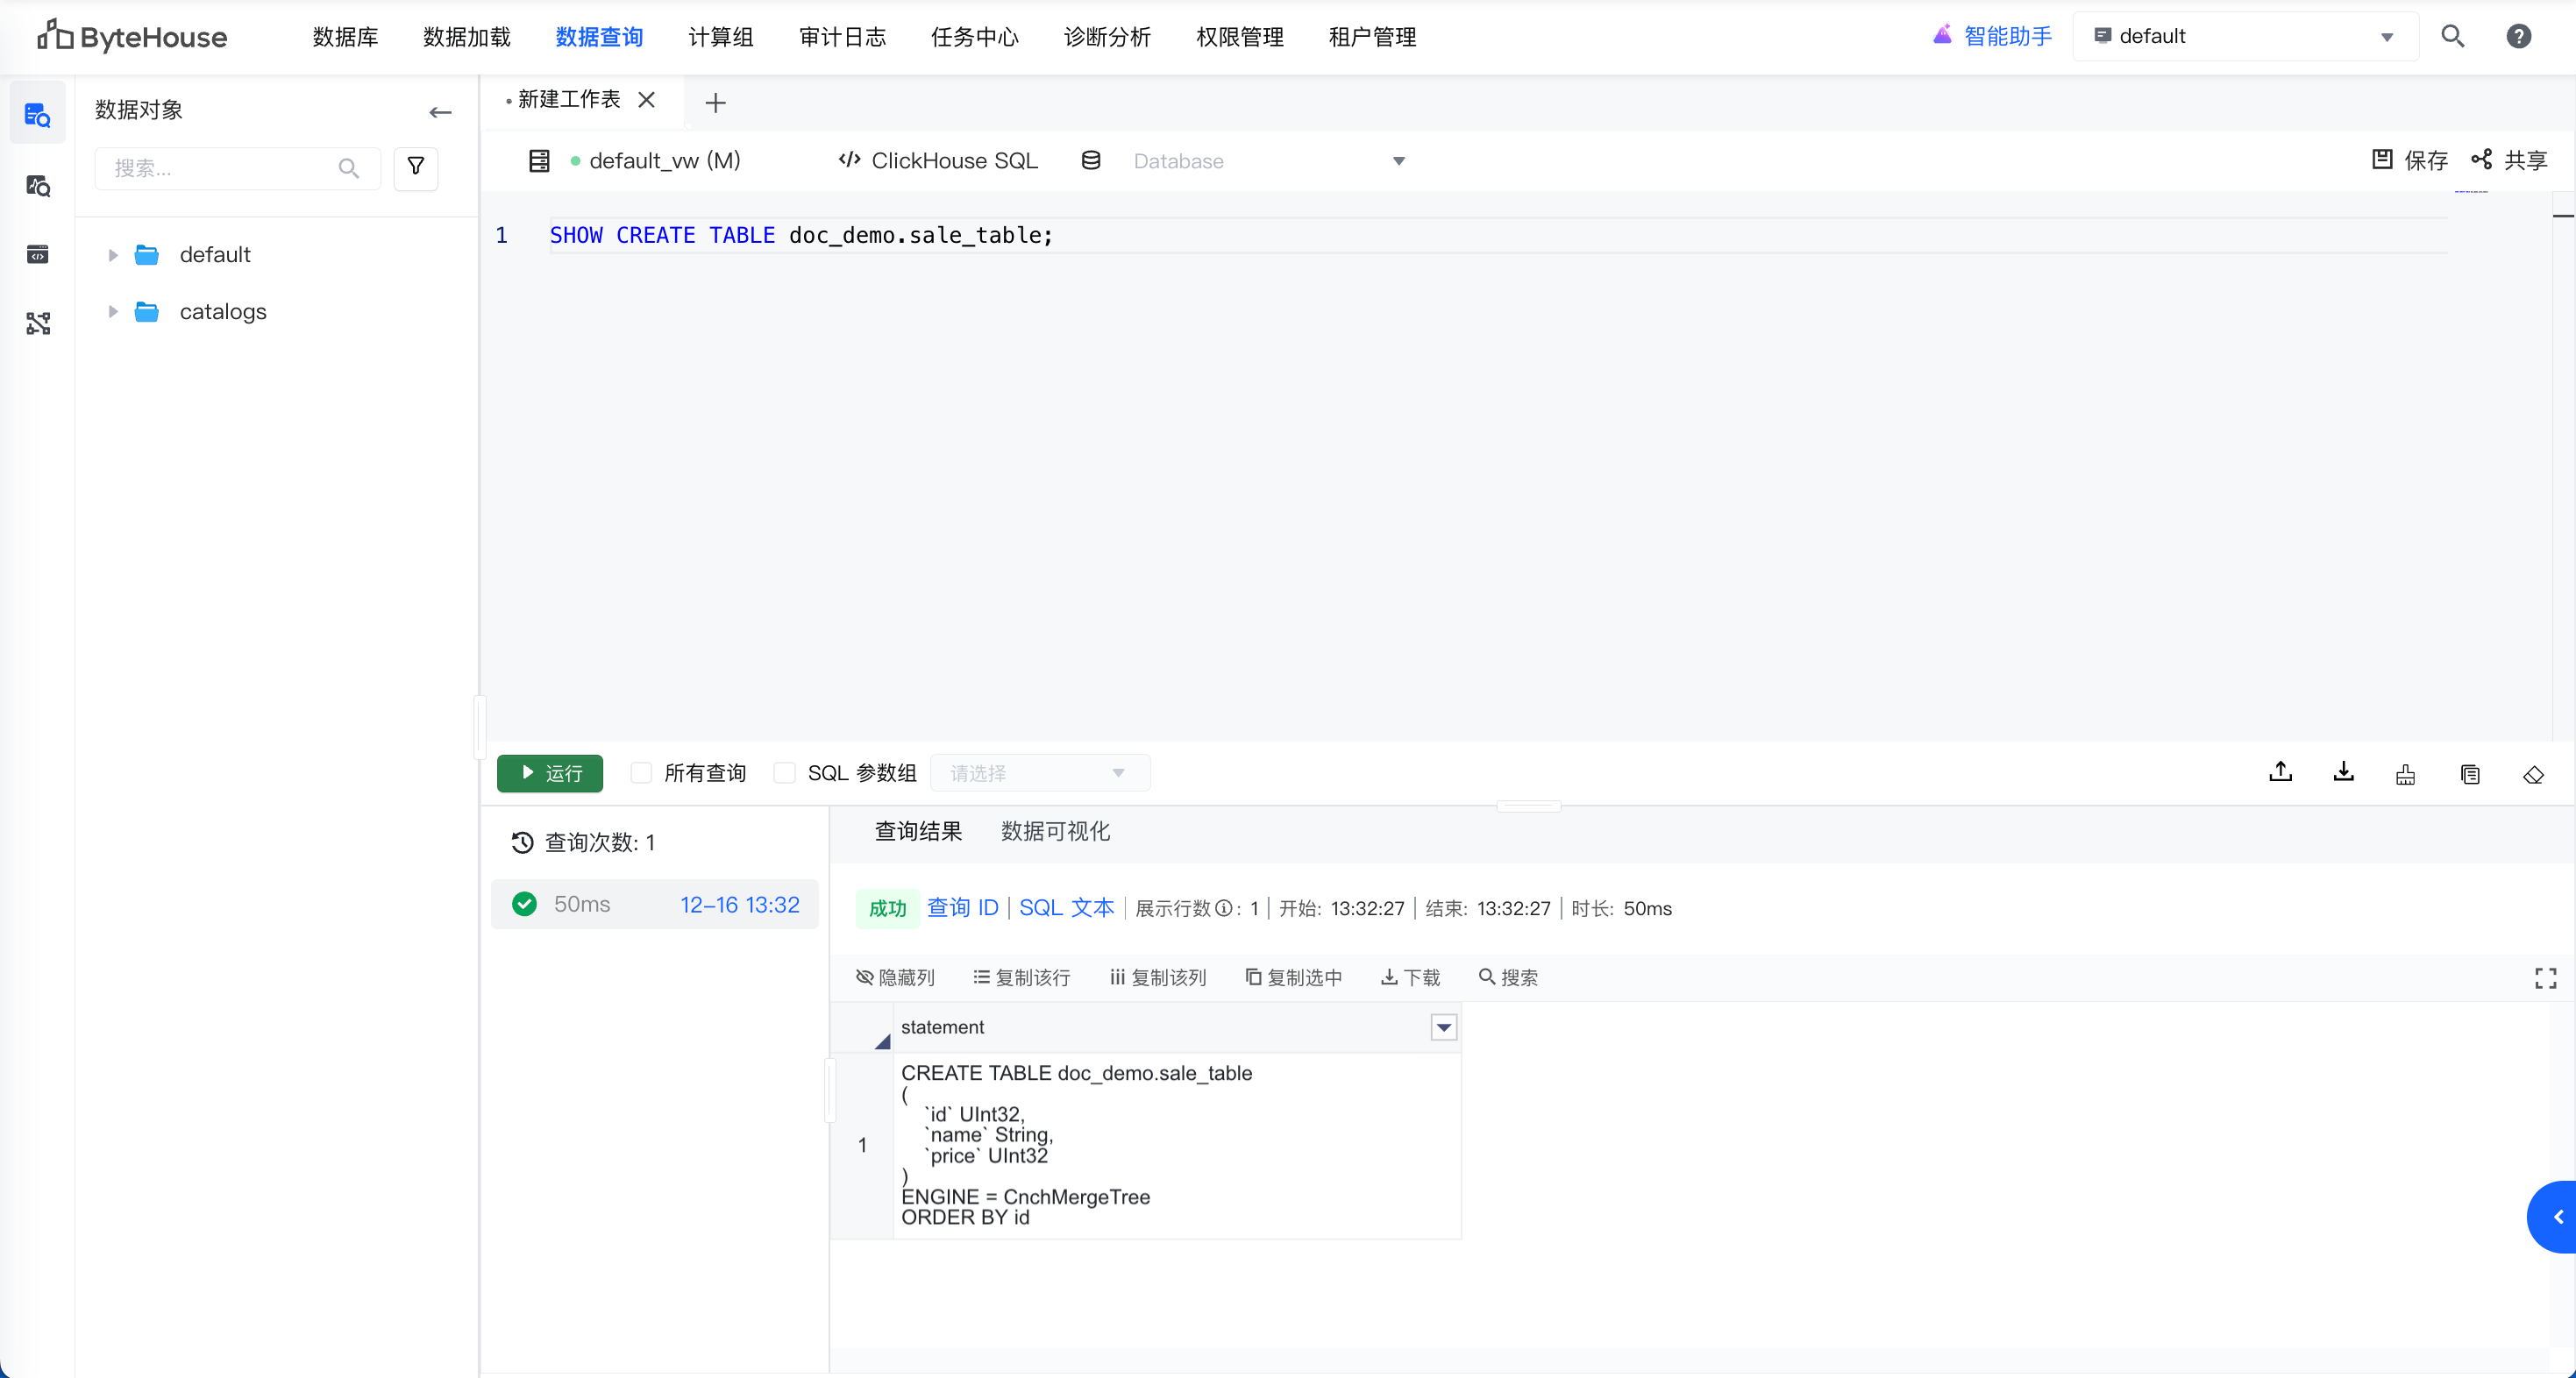This screenshot has height=1378, width=2576.
Task: Enable the 所有查询 checkbox
Action: click(x=642, y=772)
